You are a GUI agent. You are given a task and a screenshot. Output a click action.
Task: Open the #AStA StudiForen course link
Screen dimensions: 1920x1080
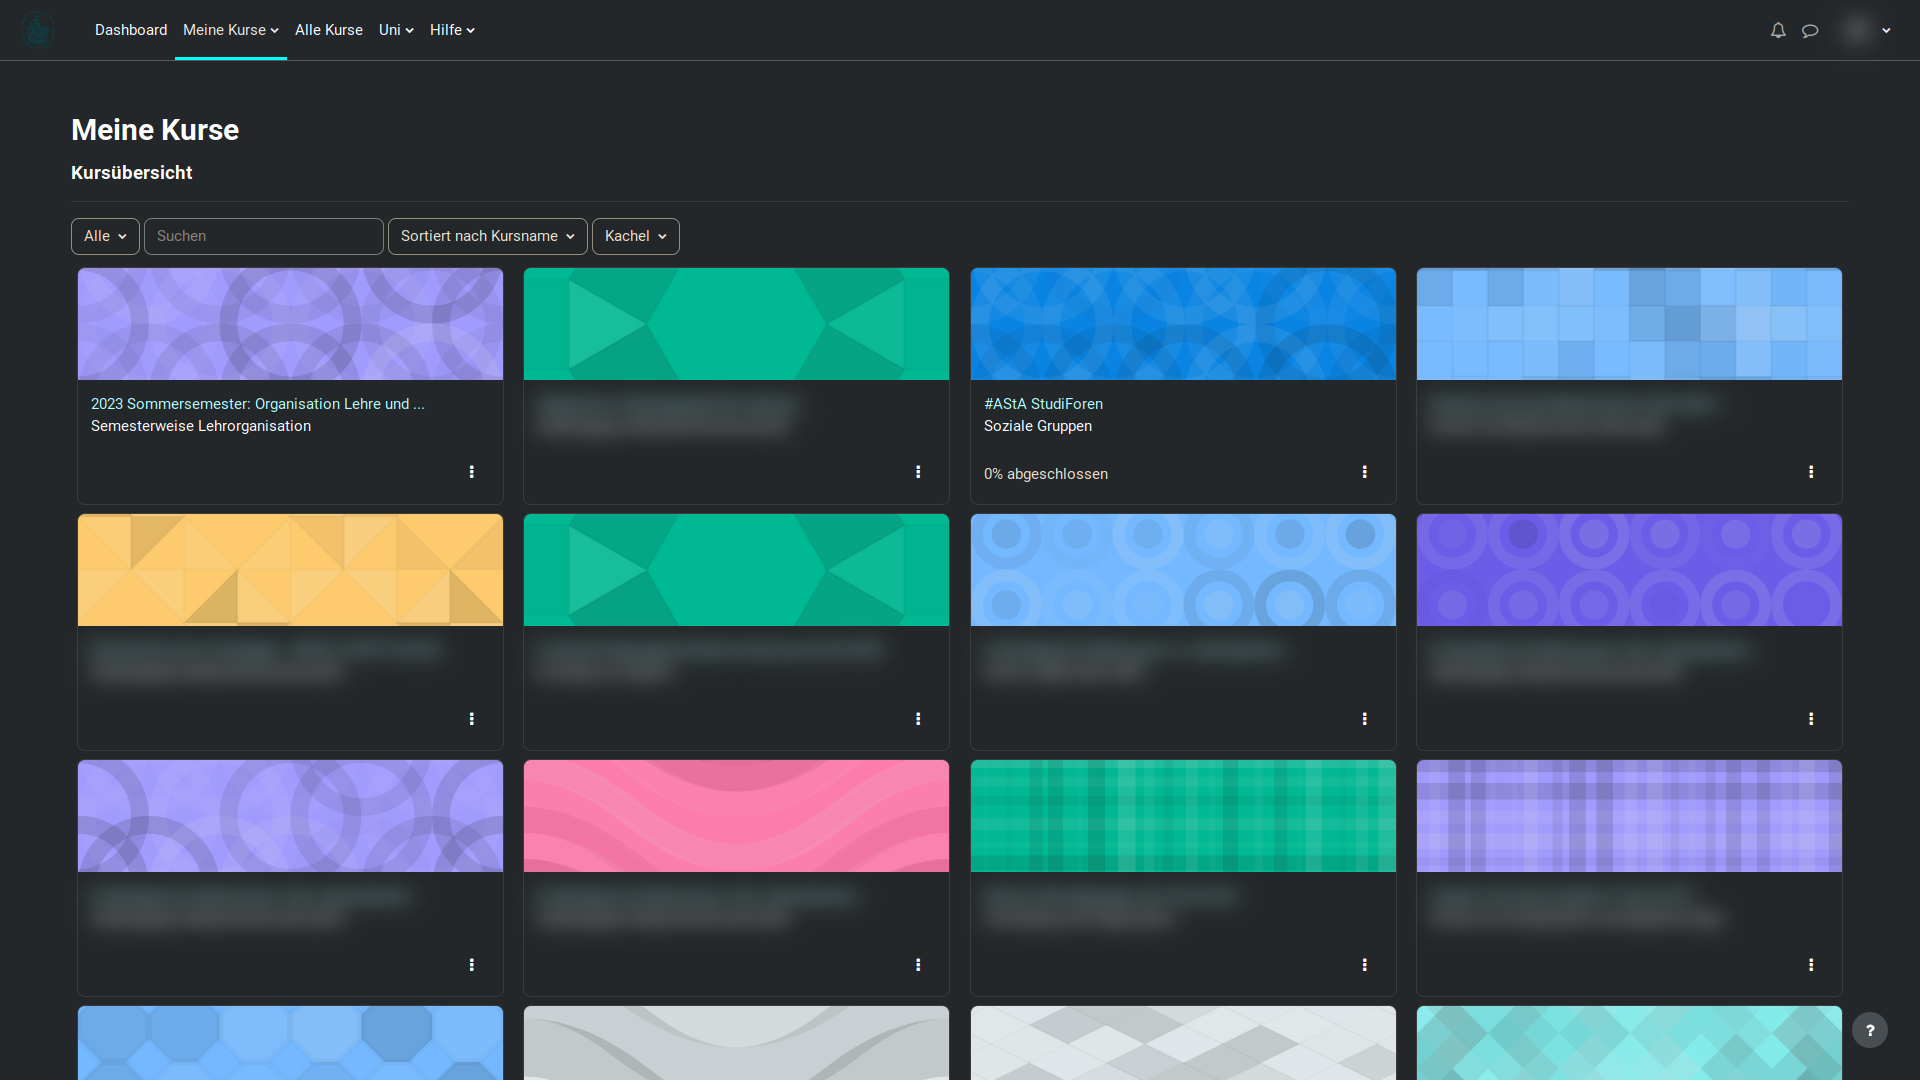pyautogui.click(x=1043, y=404)
